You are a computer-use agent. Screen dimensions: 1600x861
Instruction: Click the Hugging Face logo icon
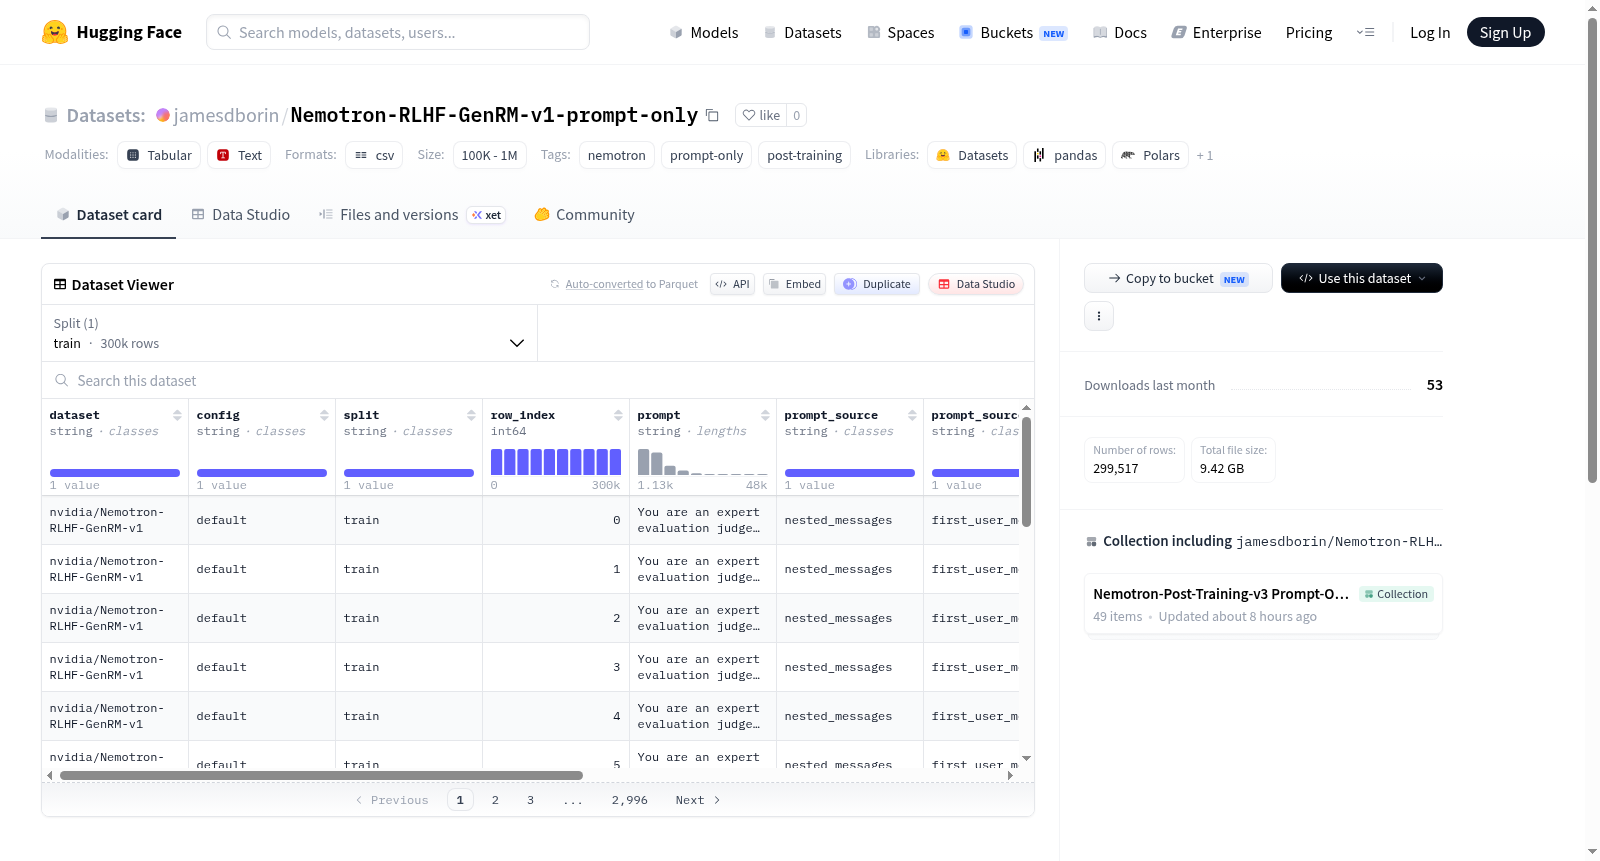tap(55, 32)
